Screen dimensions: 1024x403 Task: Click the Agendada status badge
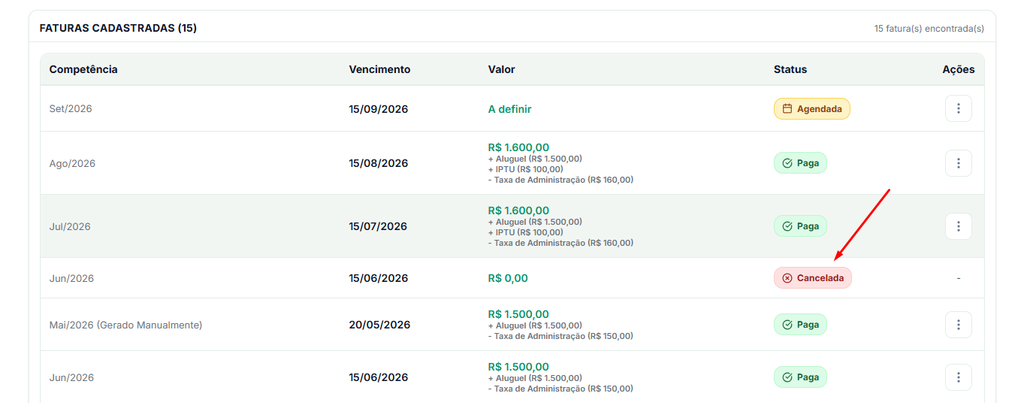tap(812, 109)
